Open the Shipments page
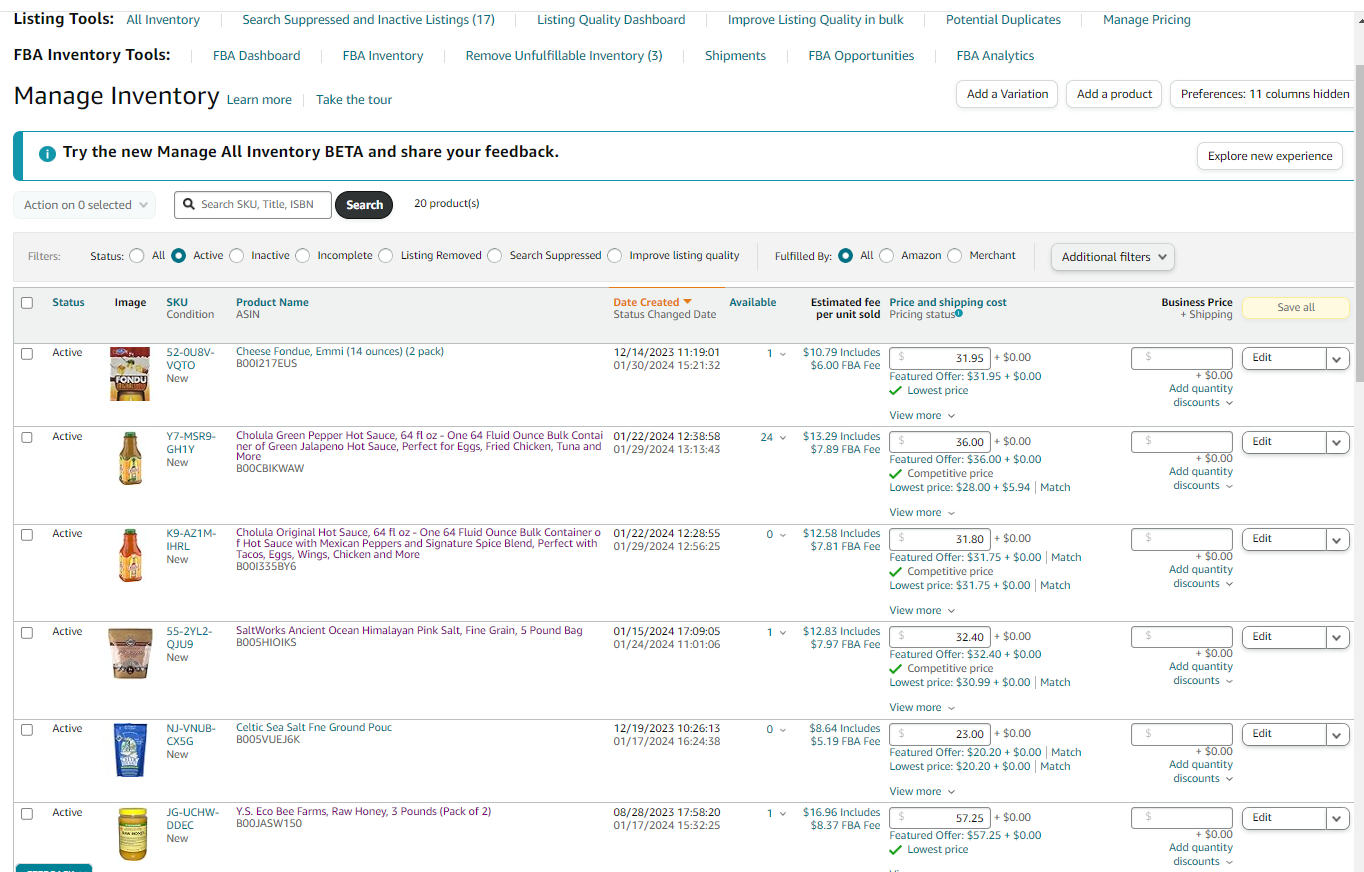Screen dimensions: 1364x872 735,56
